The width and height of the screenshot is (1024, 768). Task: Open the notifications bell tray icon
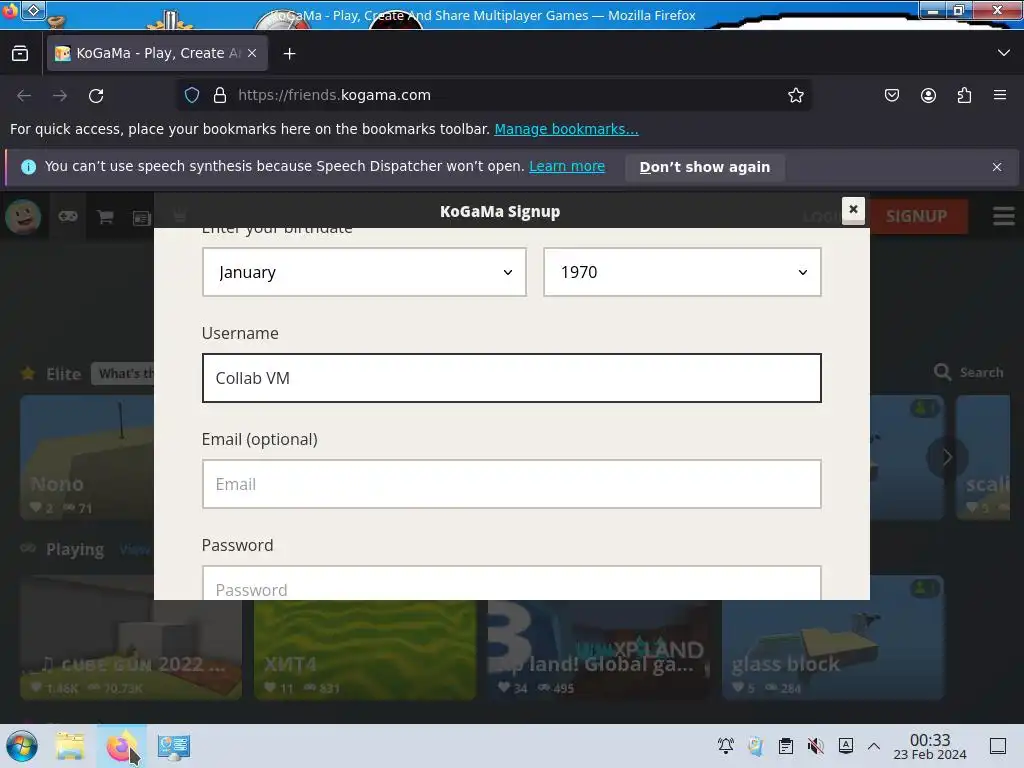tap(726, 746)
